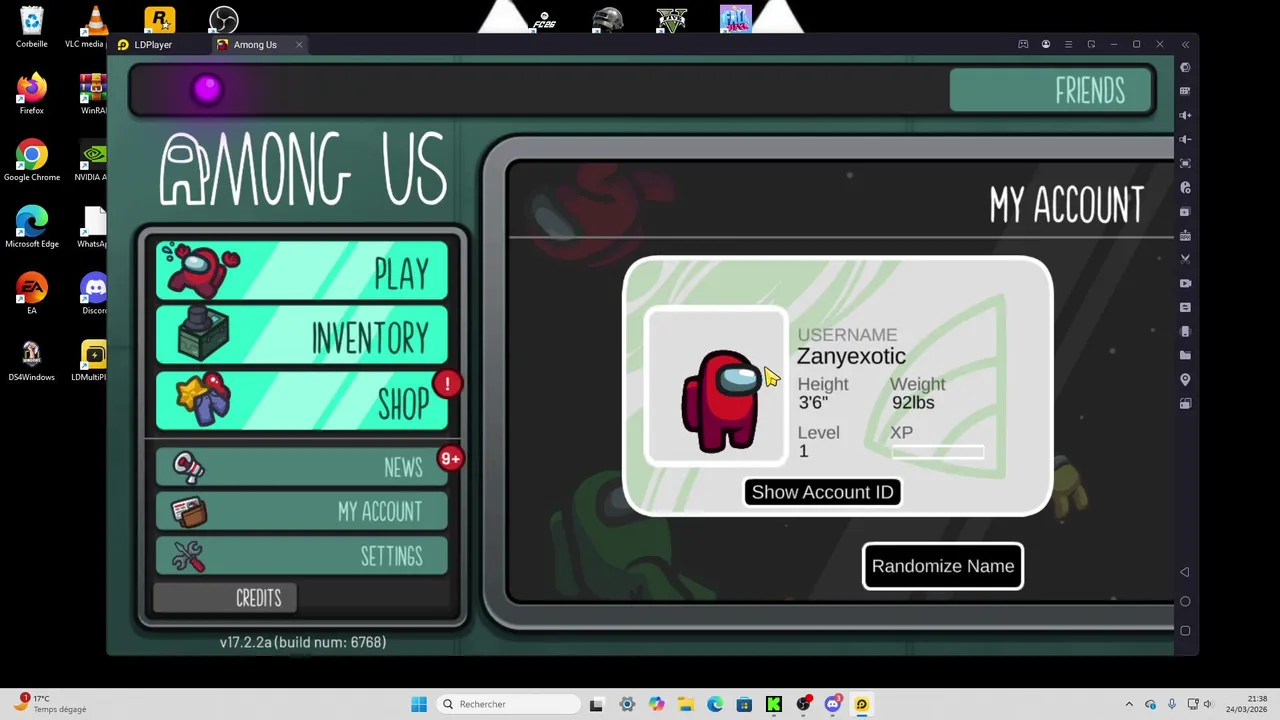Click Android recent apps square button
1280x720 pixels.
pos(1185,631)
